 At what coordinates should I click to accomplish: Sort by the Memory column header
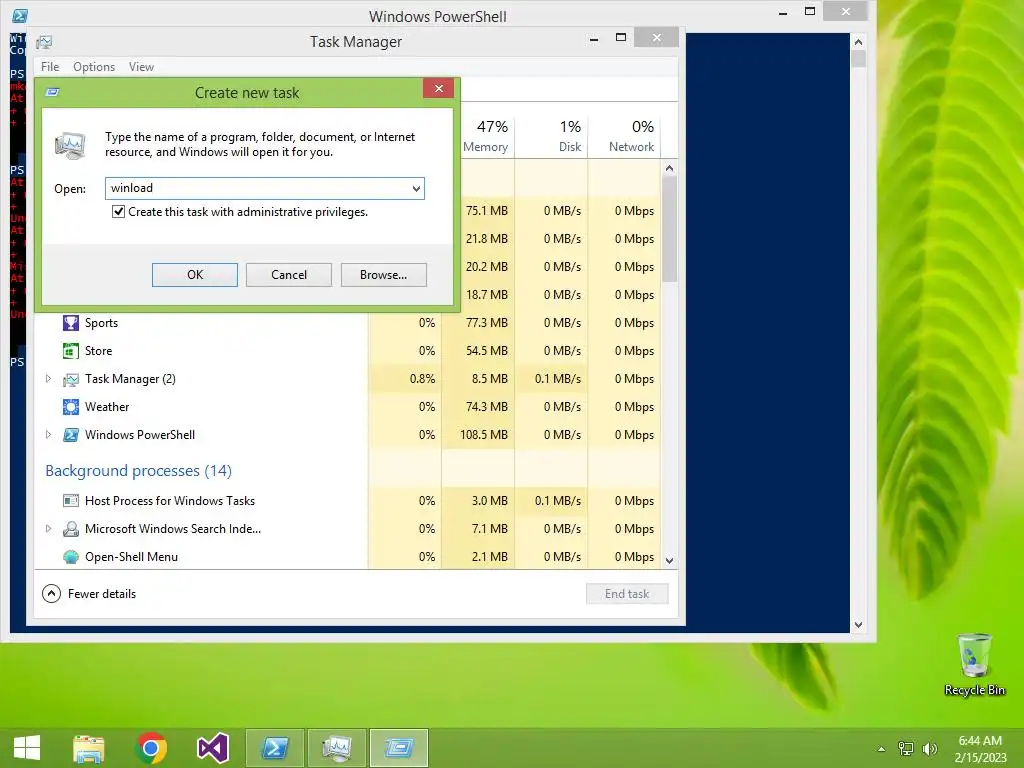[485, 136]
